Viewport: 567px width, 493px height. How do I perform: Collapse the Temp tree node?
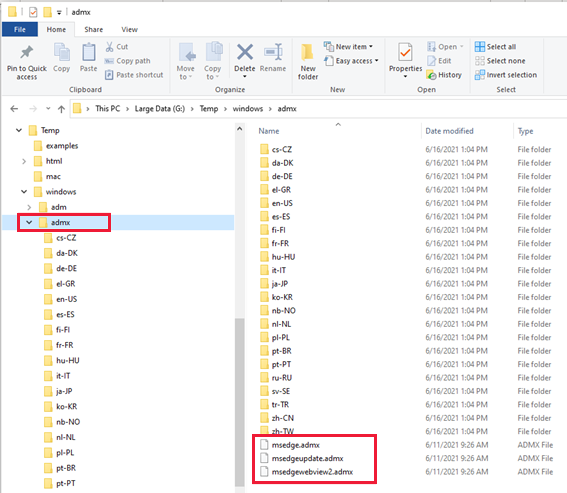(x=19, y=130)
